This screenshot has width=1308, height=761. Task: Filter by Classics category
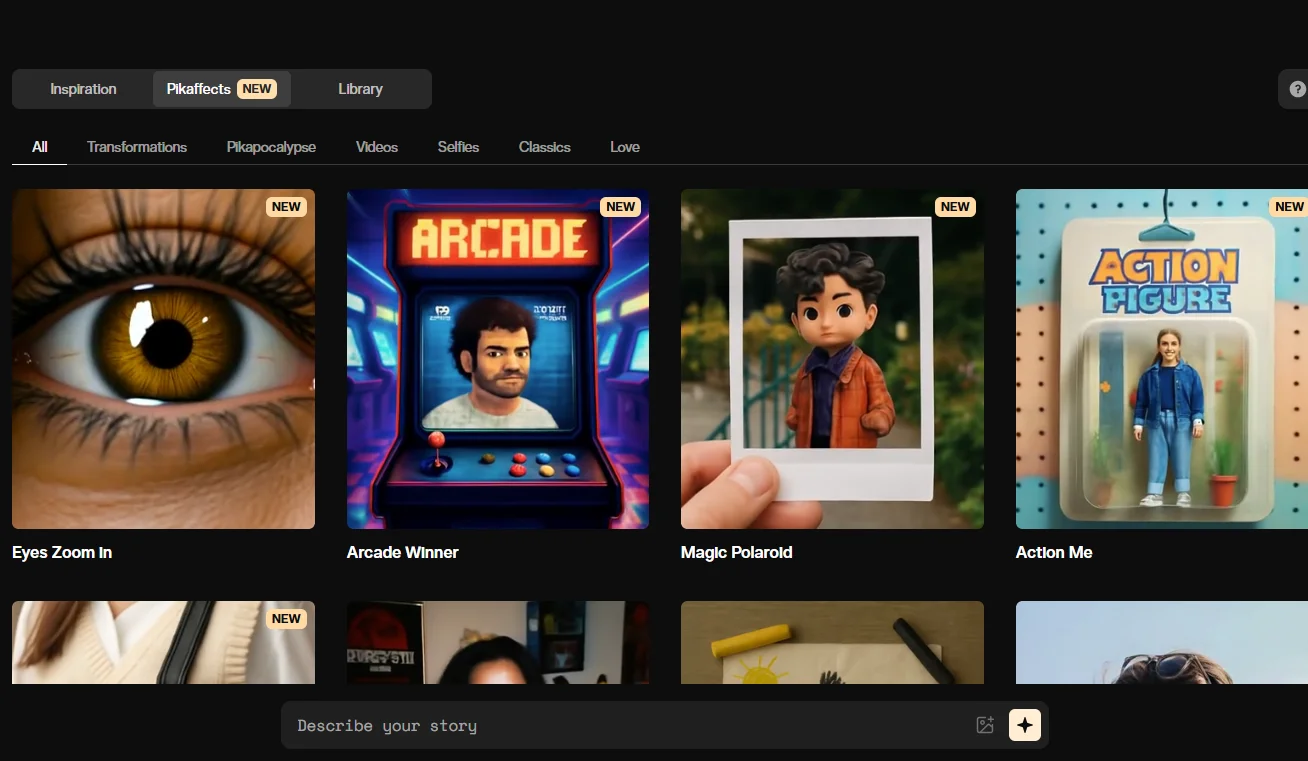(x=545, y=147)
